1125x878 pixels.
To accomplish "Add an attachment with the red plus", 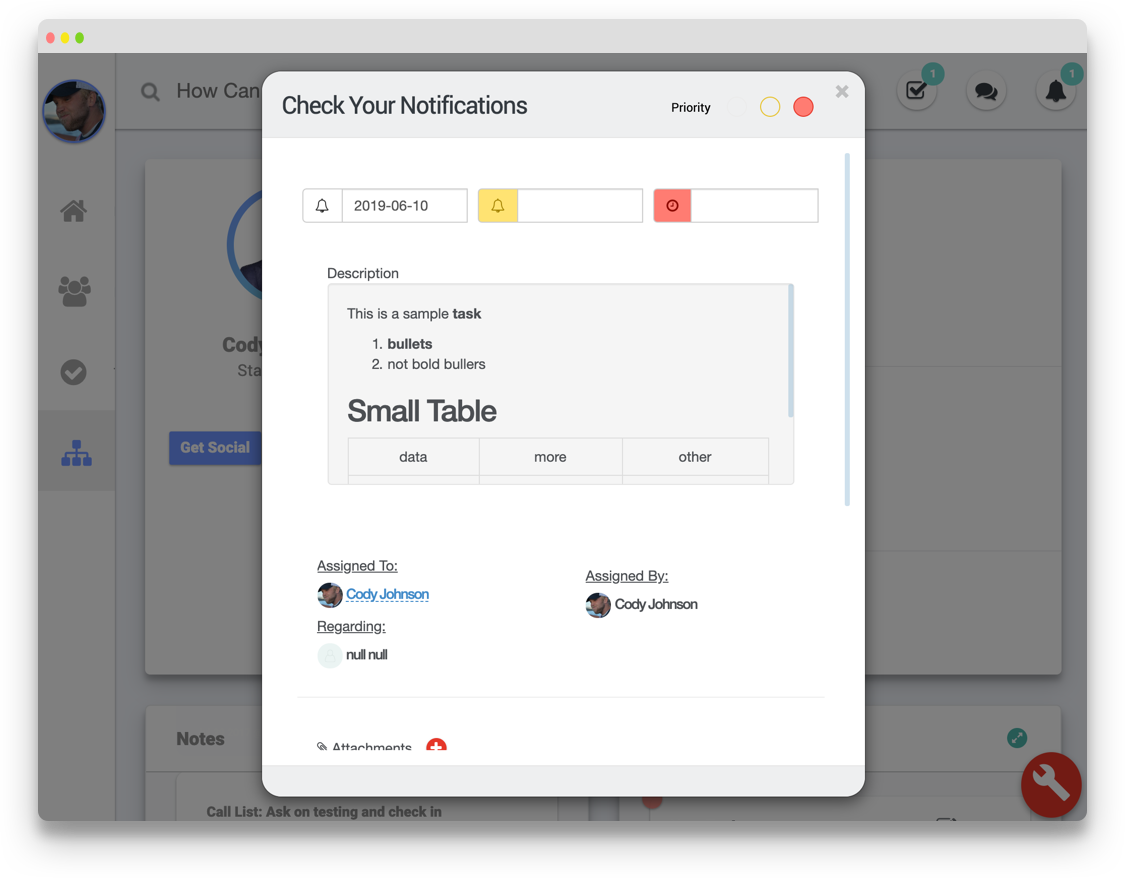I will [436, 746].
